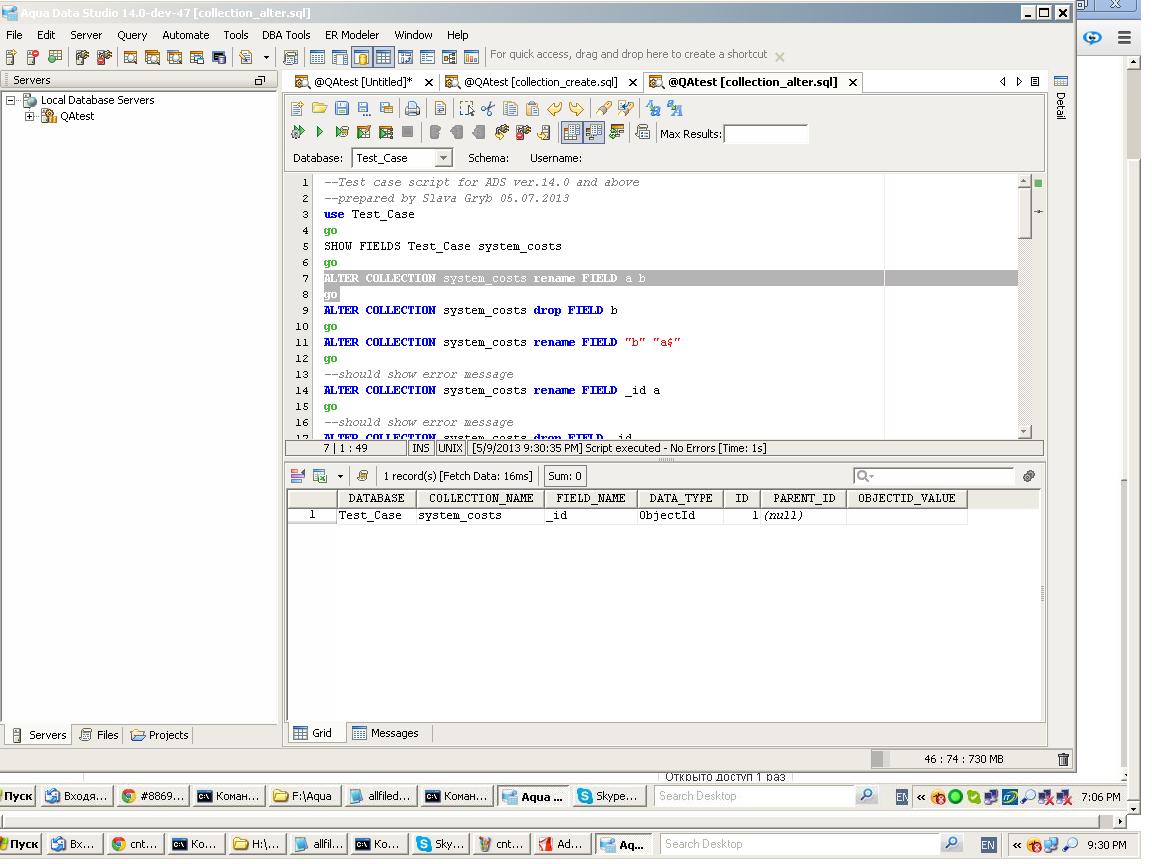Click the brush format icon in editor toolbar
Image resolution: width=1152 pixels, height=864 pixels.
click(603, 109)
